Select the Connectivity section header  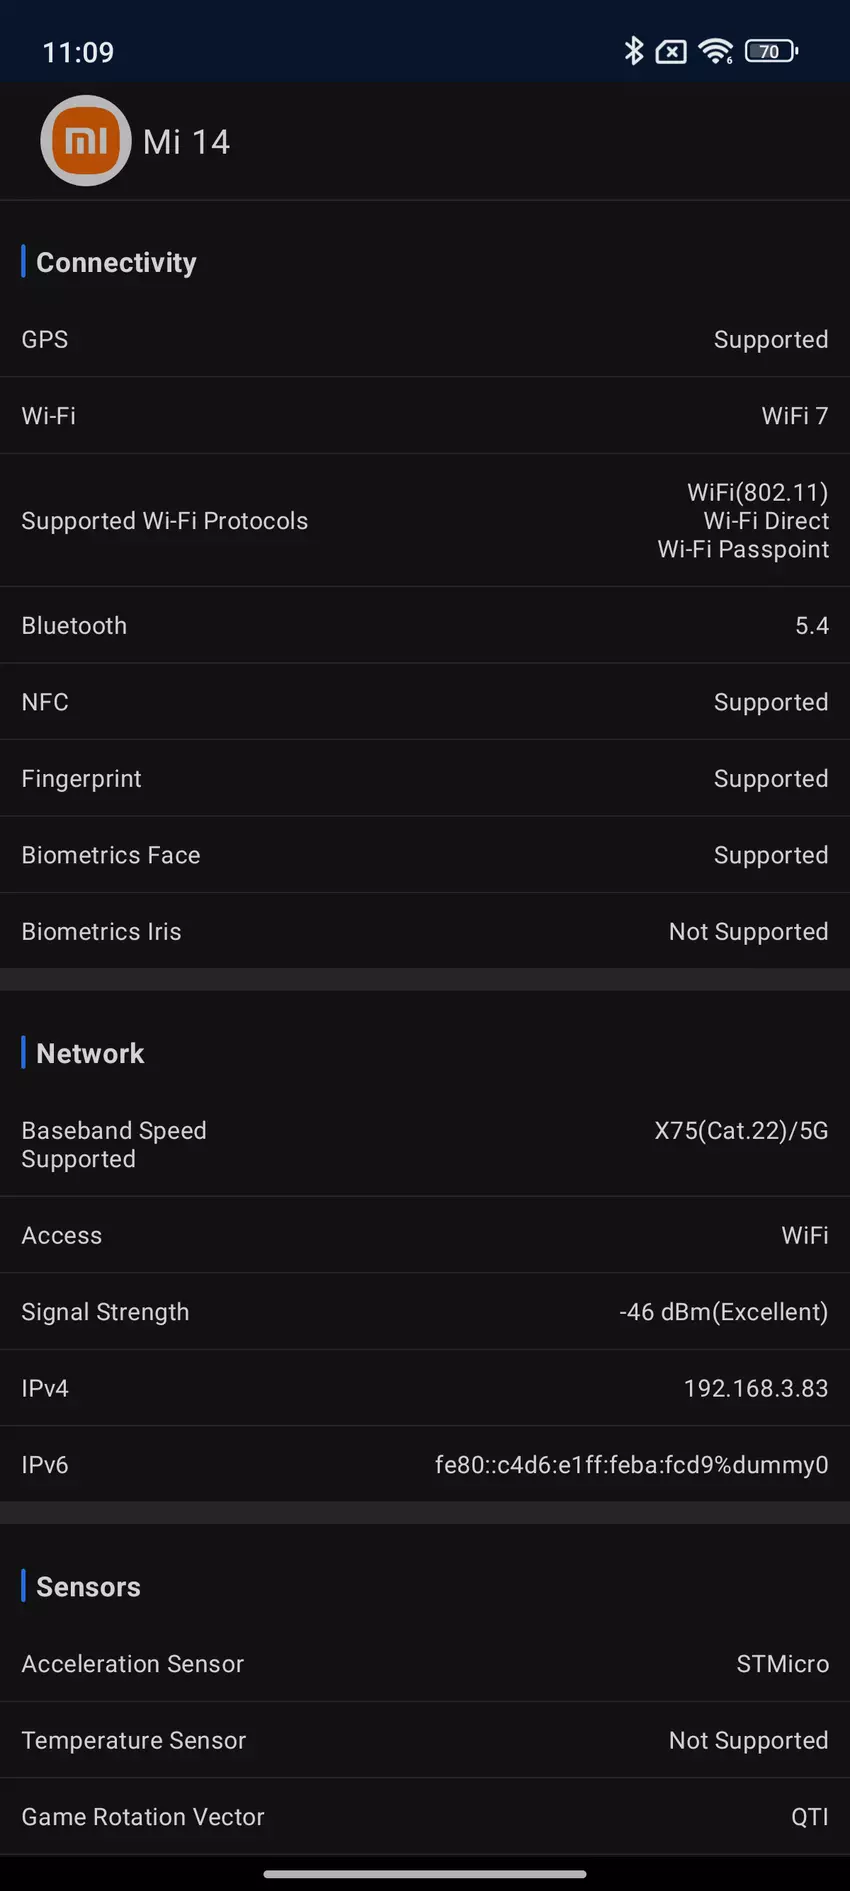click(116, 262)
